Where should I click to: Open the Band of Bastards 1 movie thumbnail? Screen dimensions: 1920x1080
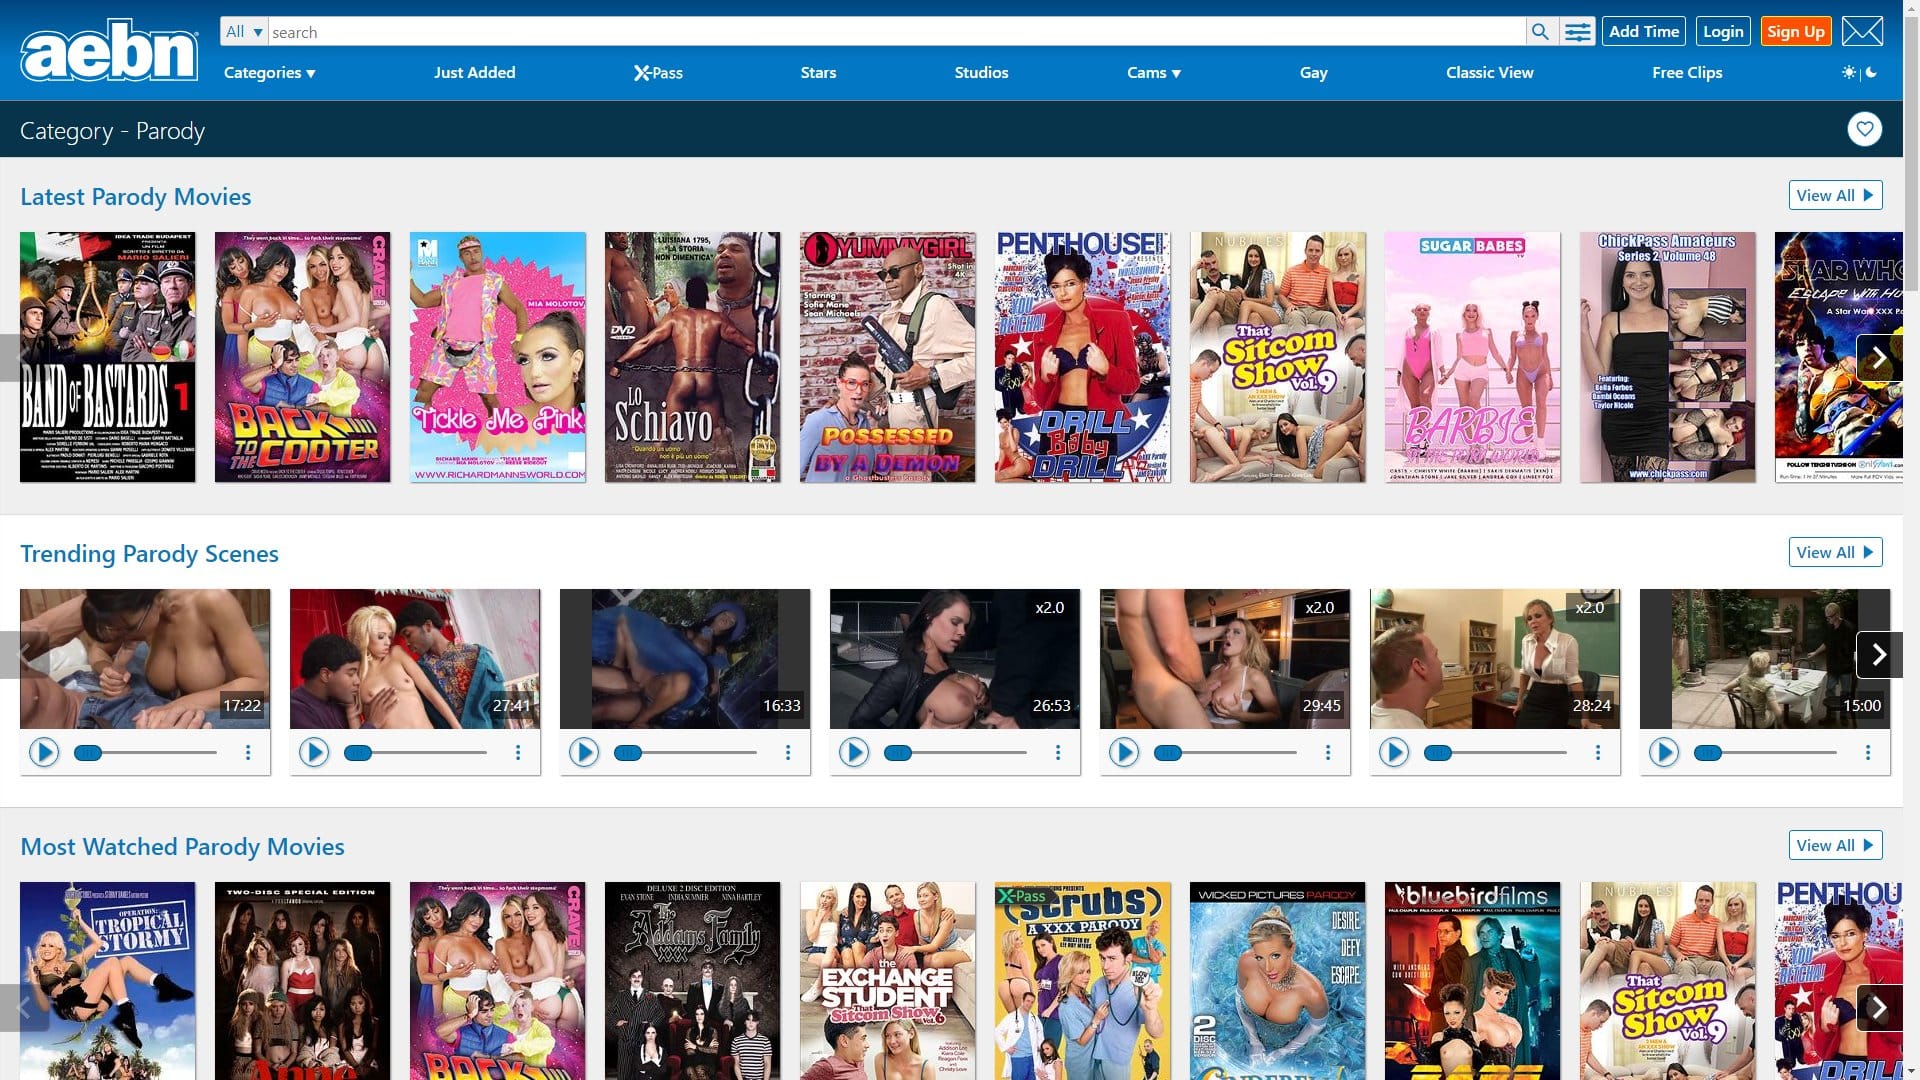pyautogui.click(x=106, y=356)
